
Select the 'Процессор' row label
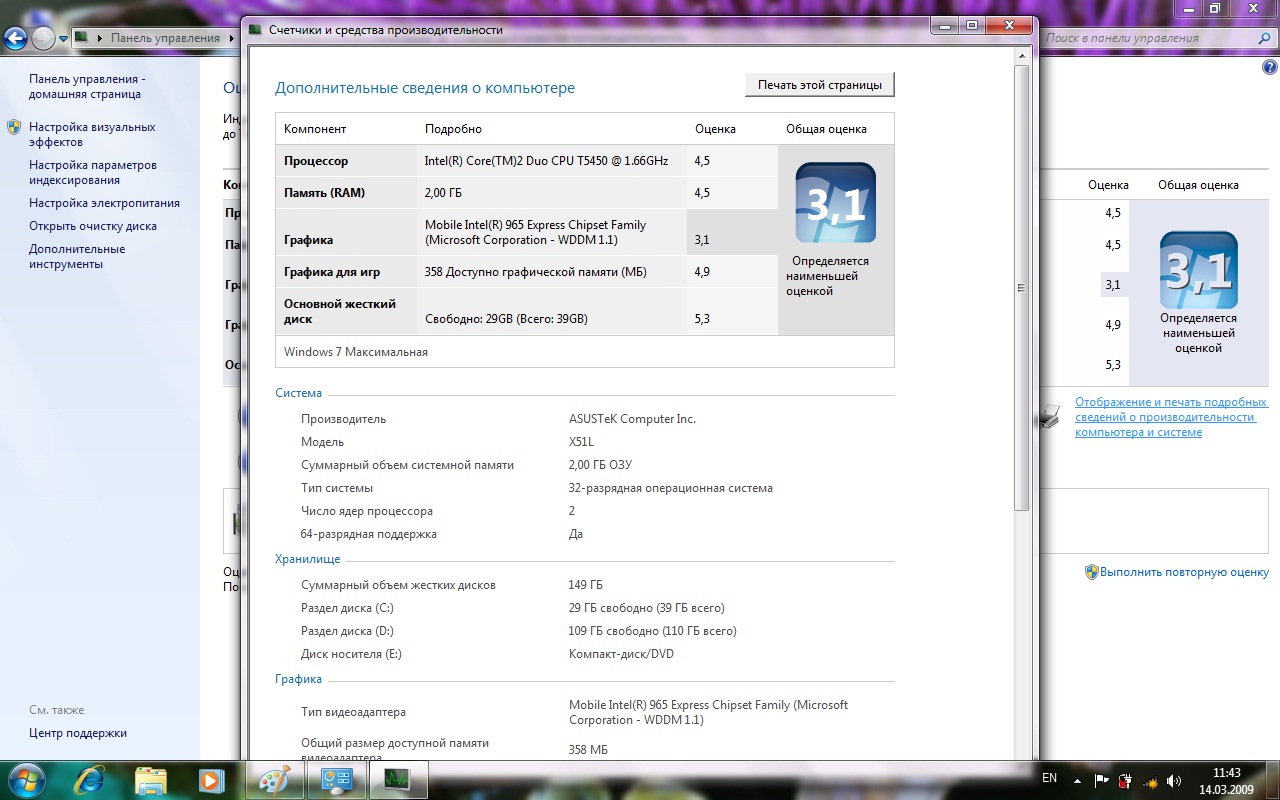(x=316, y=161)
